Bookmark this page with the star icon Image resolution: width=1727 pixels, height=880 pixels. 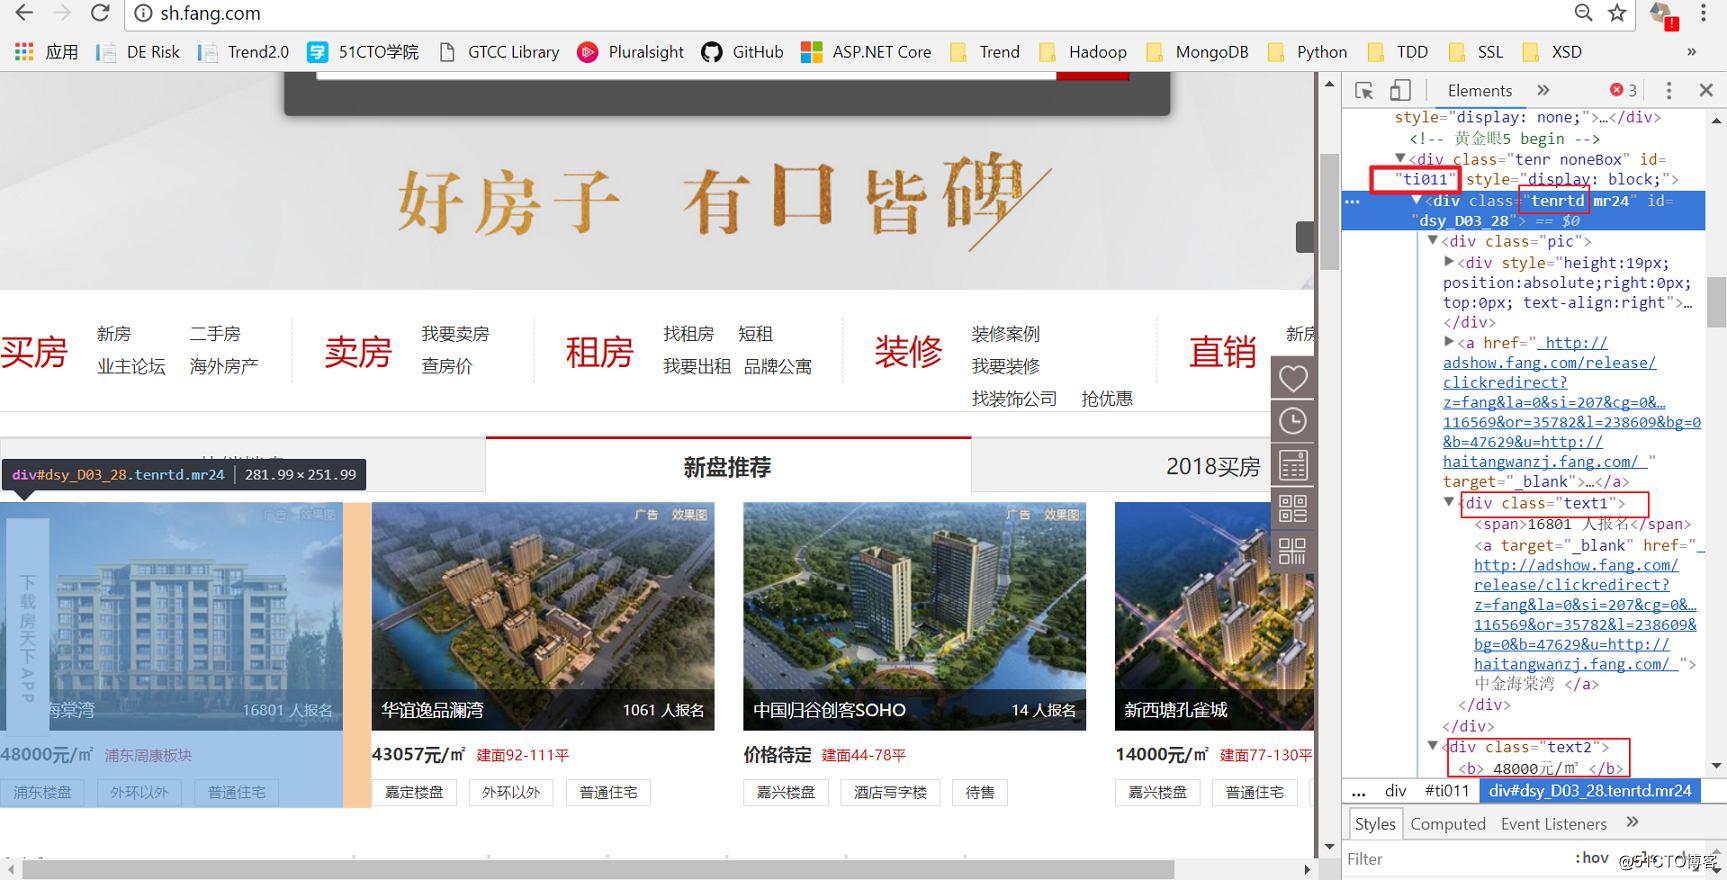coord(1617,13)
